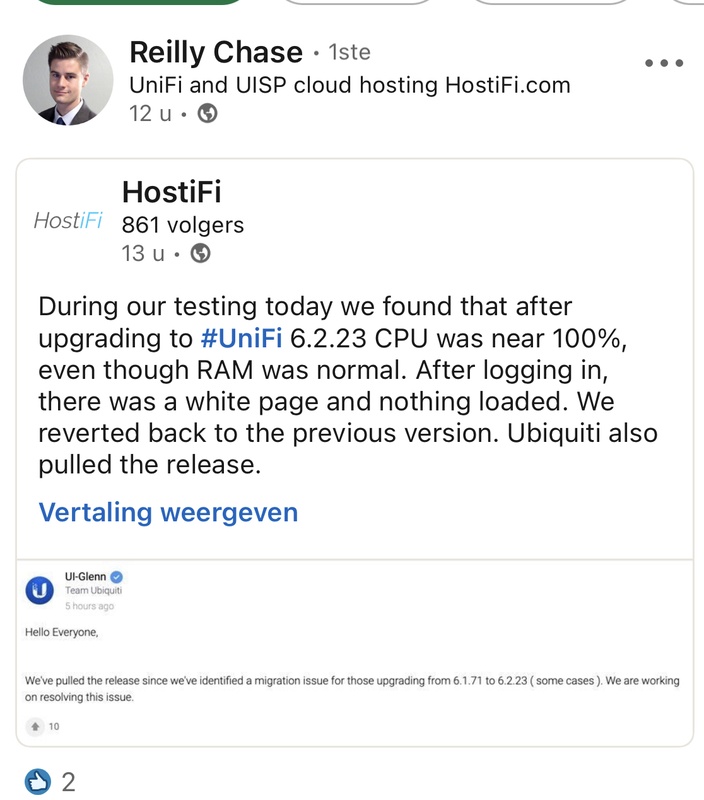Click the "5 hours ago" comment timestamp
The height and width of the screenshot is (800, 704).
[89, 606]
